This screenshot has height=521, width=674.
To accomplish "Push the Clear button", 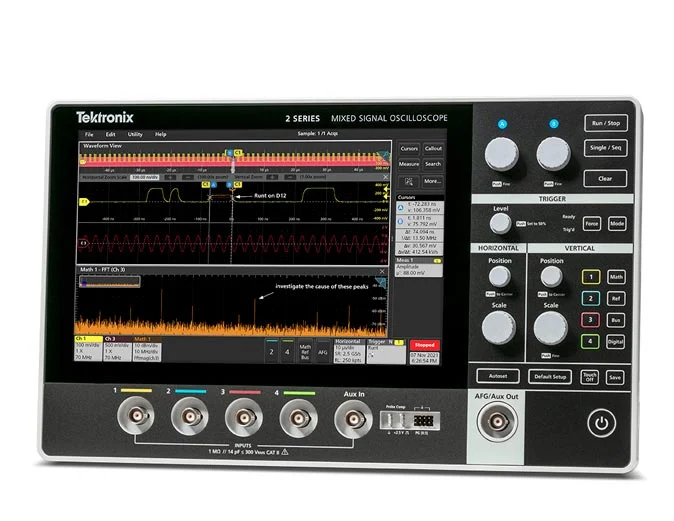I will coord(605,179).
